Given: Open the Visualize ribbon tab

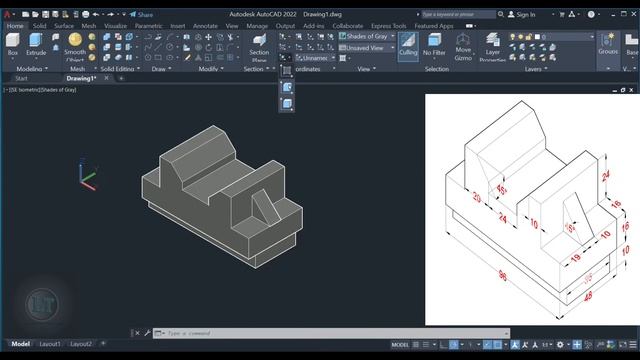Looking at the screenshot, I should coord(116,26).
